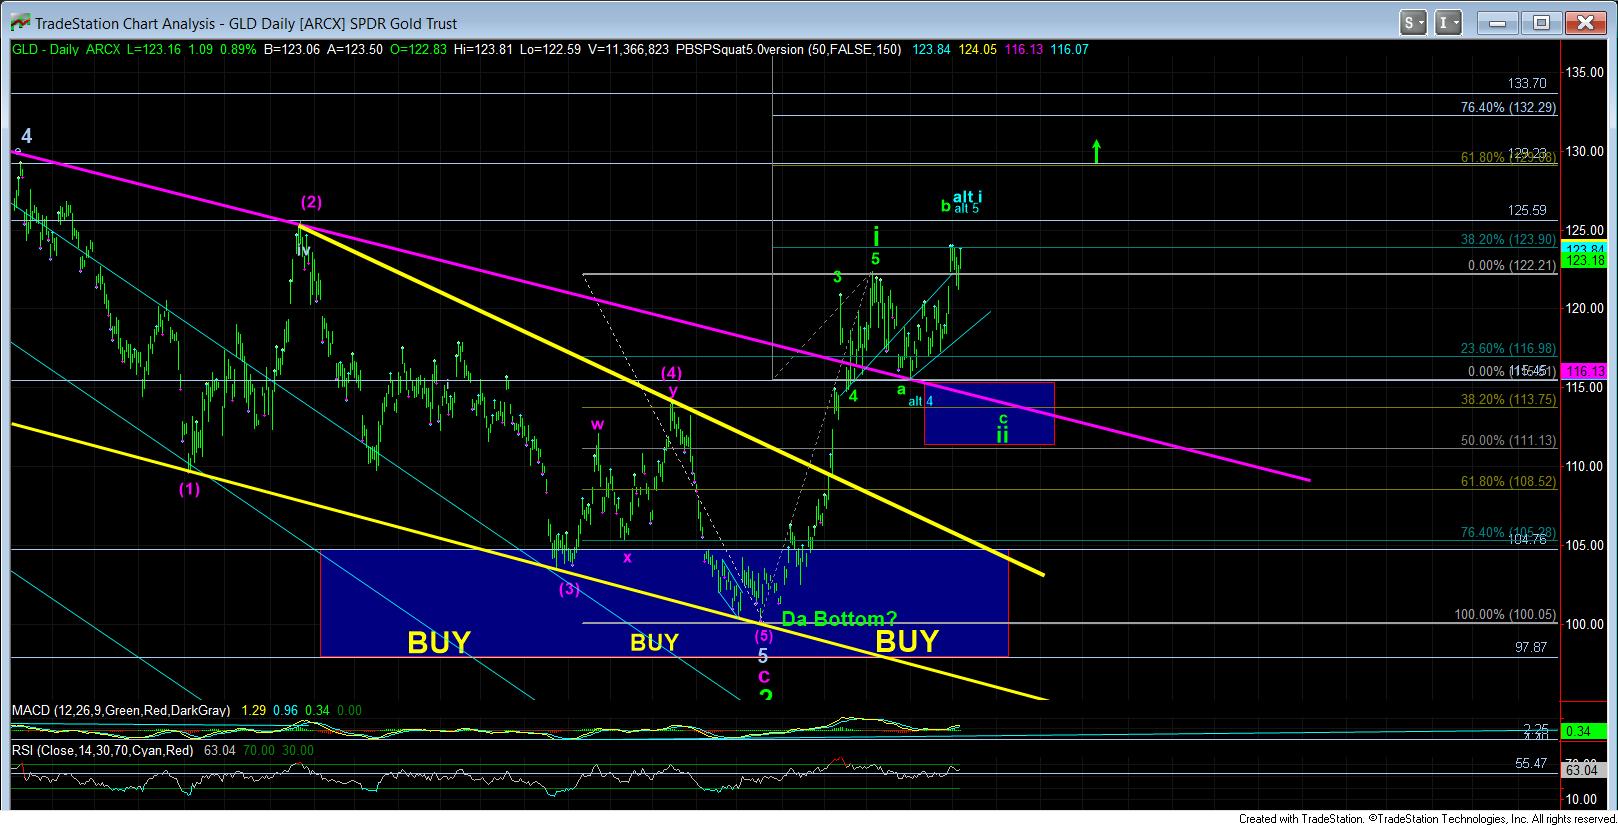This screenshot has width=1618, height=825.
Task: Click the 135.00 price axis value
Action: click(1586, 72)
